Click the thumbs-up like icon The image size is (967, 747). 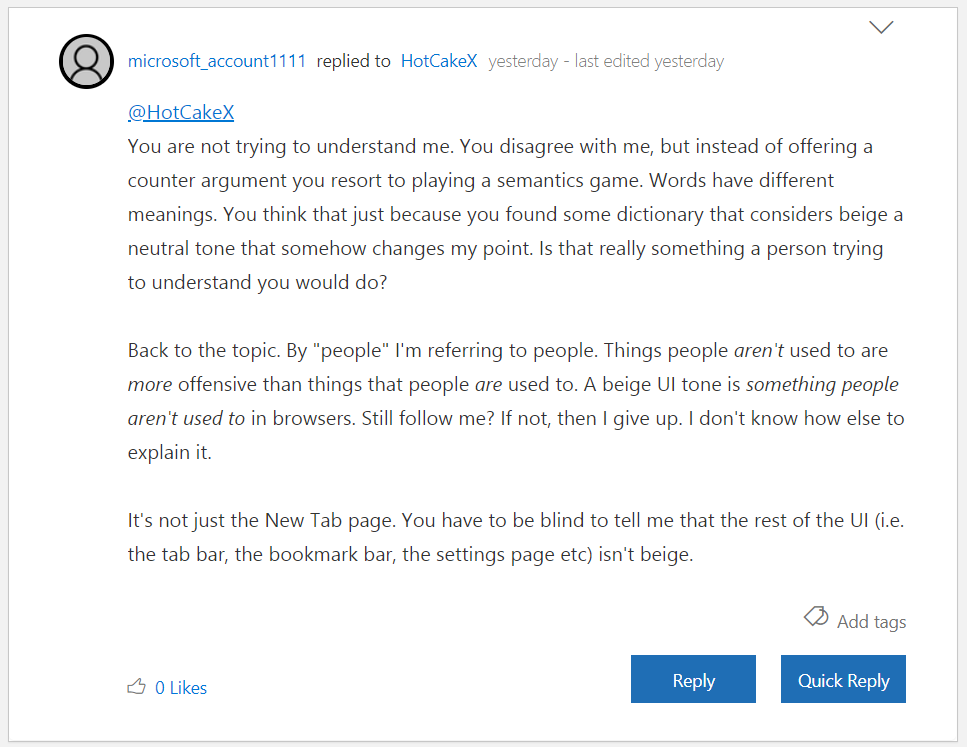136,687
